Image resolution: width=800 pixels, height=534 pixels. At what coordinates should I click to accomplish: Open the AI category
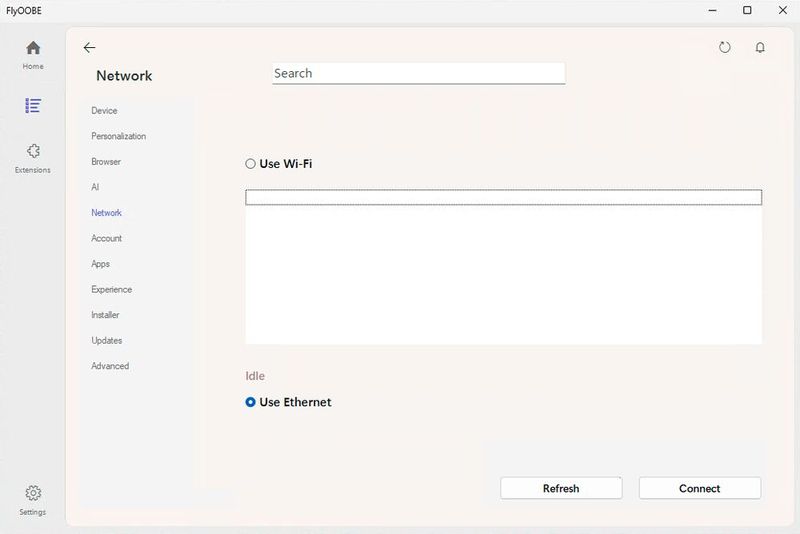[95, 187]
